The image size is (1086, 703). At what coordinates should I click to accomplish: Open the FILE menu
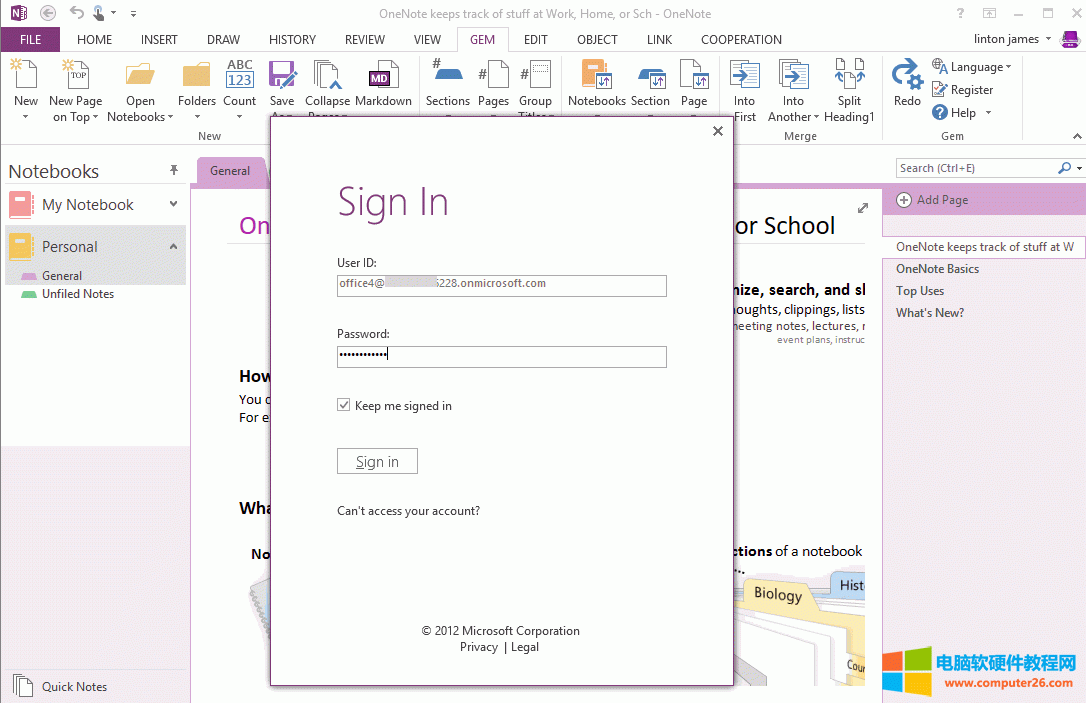(30, 39)
